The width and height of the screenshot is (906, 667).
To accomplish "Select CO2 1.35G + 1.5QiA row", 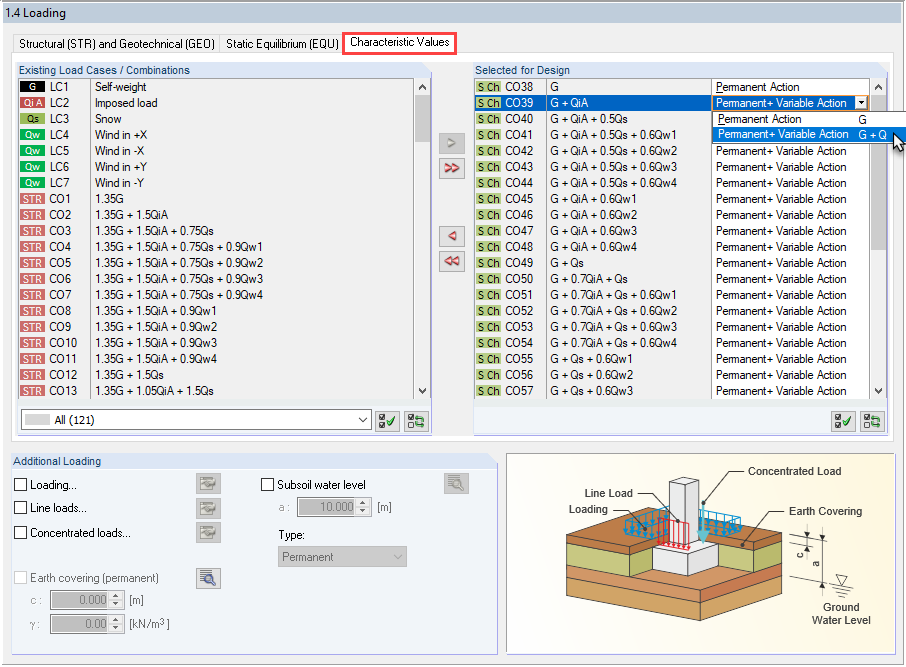I will pos(216,215).
